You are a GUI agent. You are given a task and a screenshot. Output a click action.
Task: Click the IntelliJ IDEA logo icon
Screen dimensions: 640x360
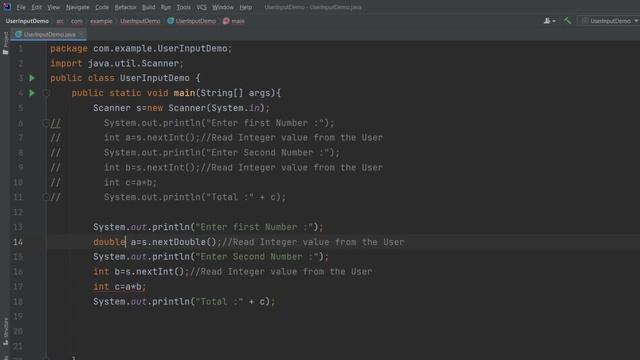7,7
